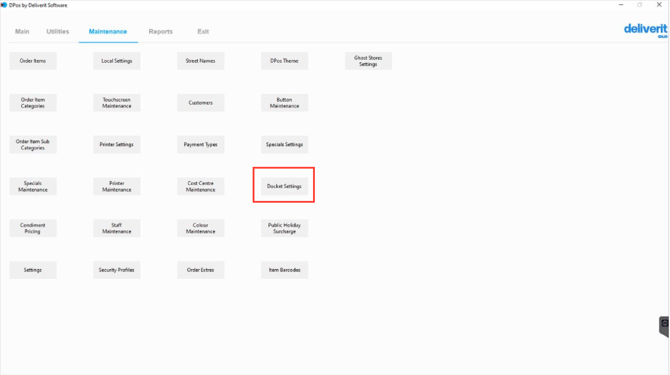Click the deliverit logo
The height and width of the screenshot is (375, 670).
click(645, 30)
